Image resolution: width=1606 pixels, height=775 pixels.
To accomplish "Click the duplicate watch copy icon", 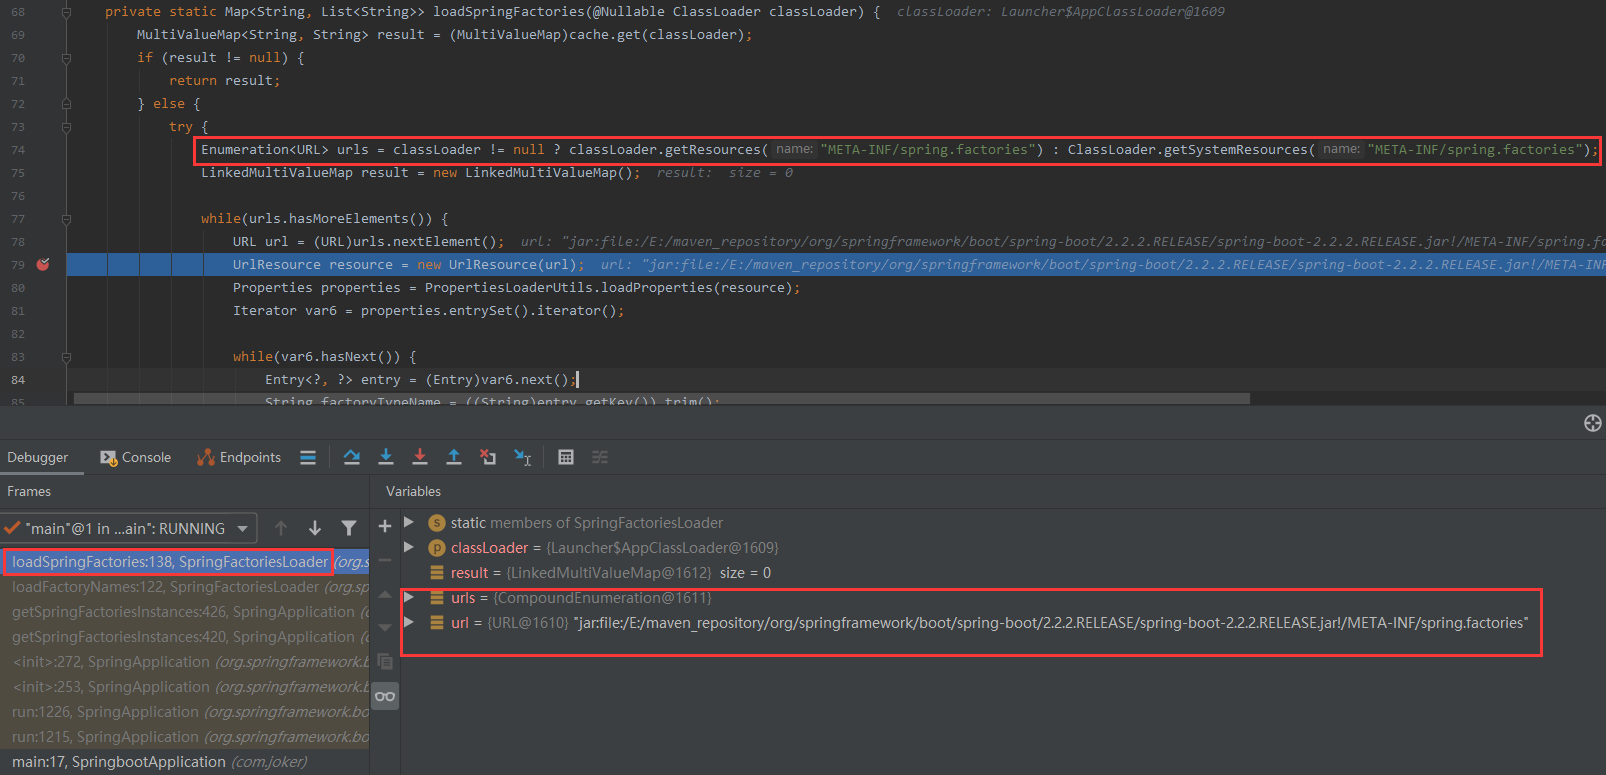I will [385, 662].
